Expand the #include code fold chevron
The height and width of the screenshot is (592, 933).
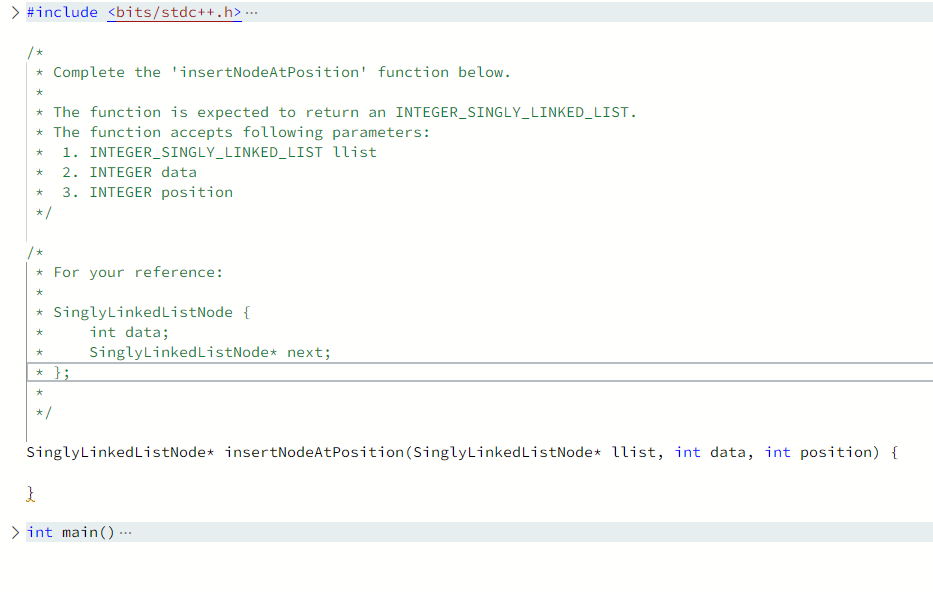[14, 11]
